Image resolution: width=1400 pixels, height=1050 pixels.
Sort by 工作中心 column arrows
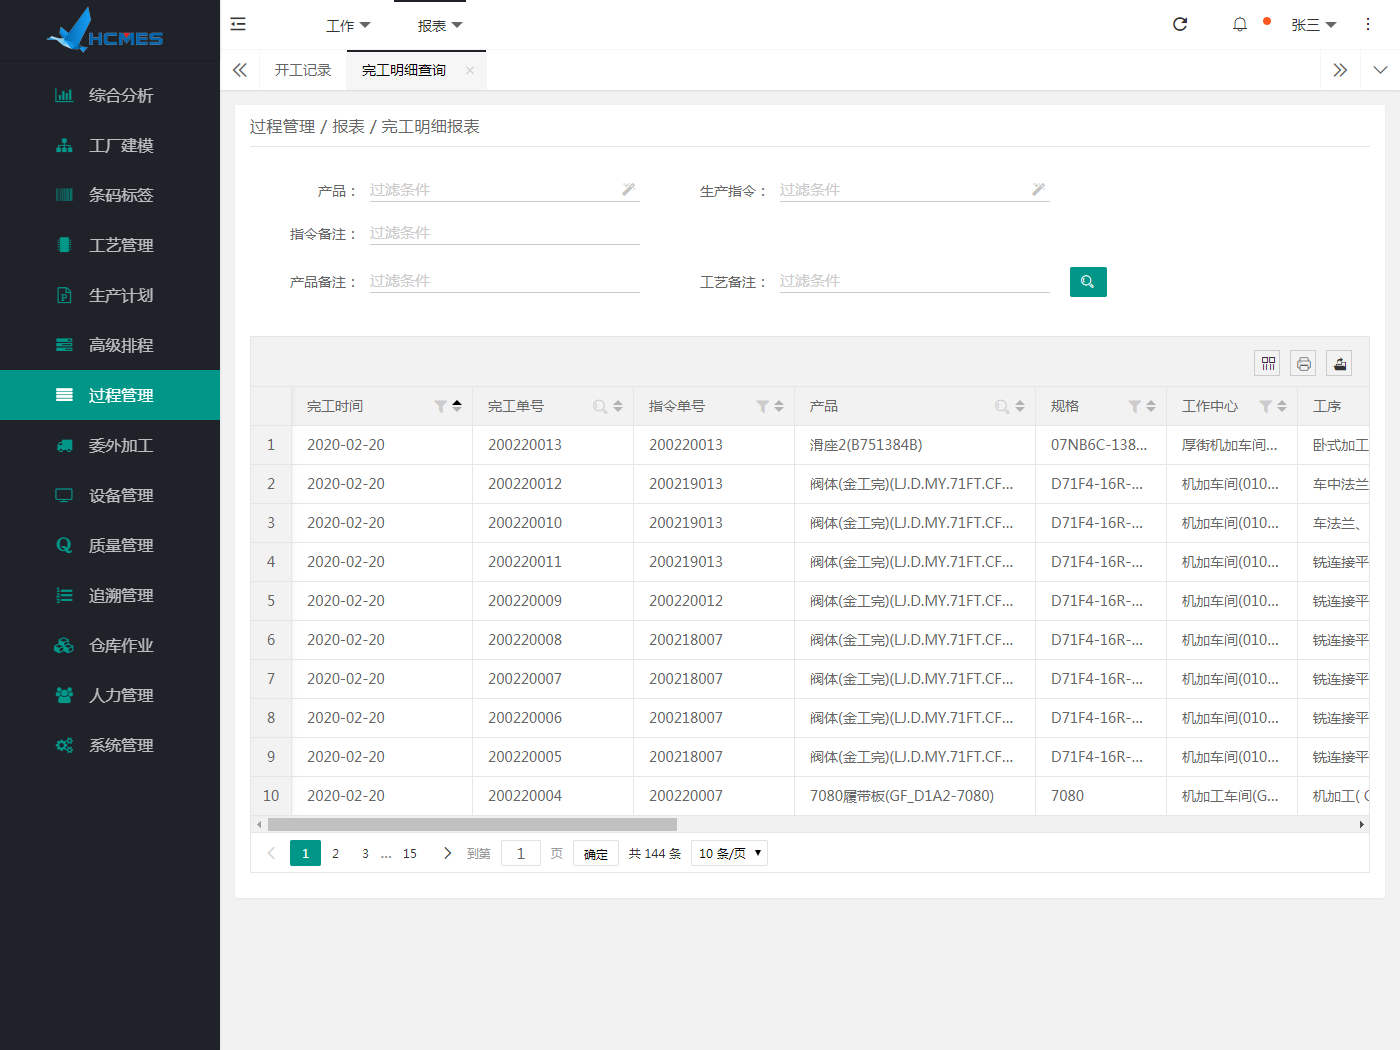point(1282,406)
